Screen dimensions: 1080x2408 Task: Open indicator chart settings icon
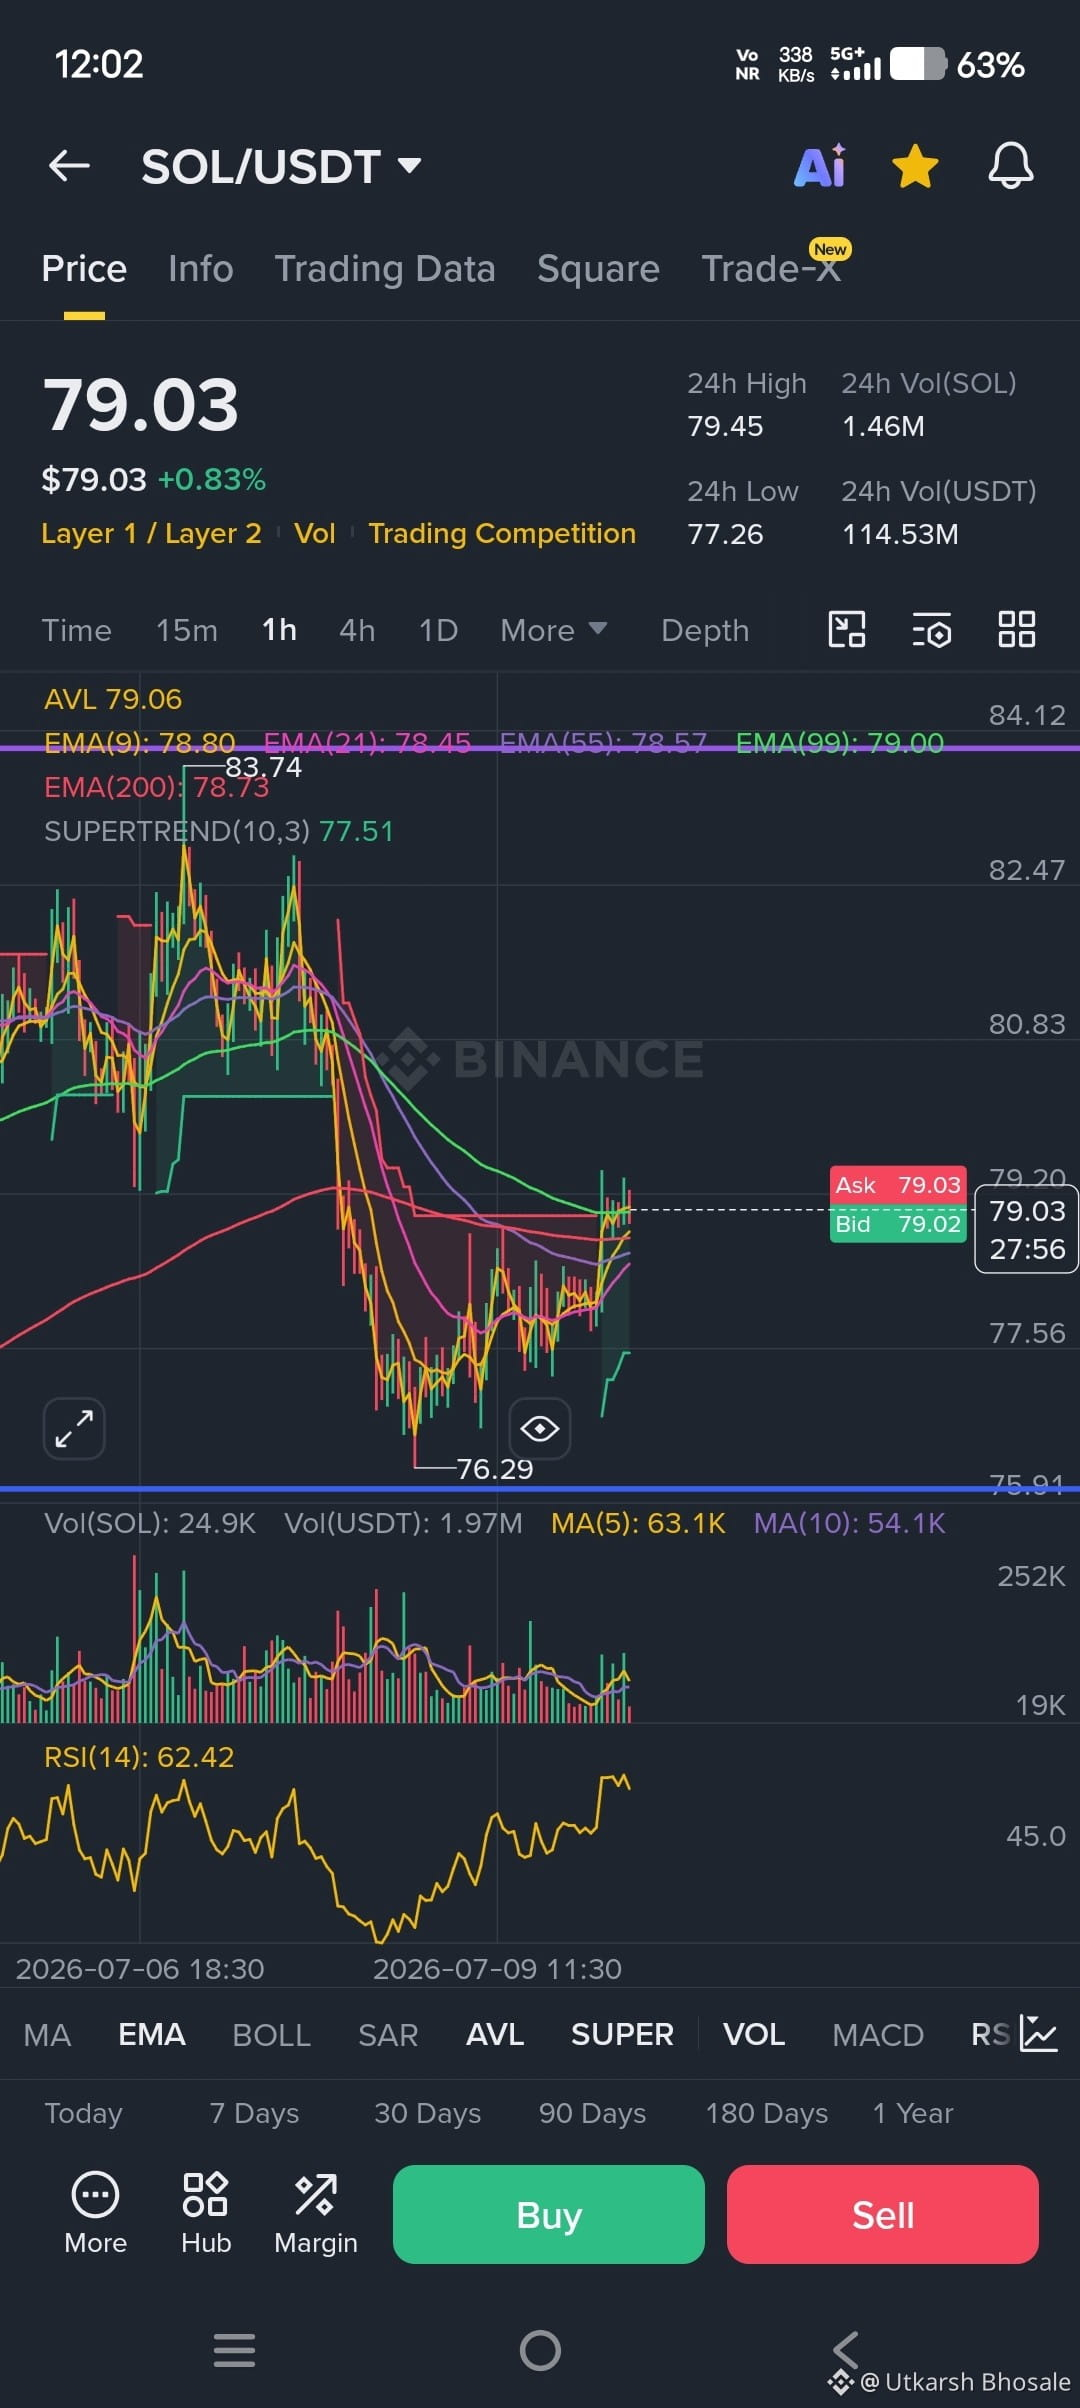(x=1039, y=2034)
